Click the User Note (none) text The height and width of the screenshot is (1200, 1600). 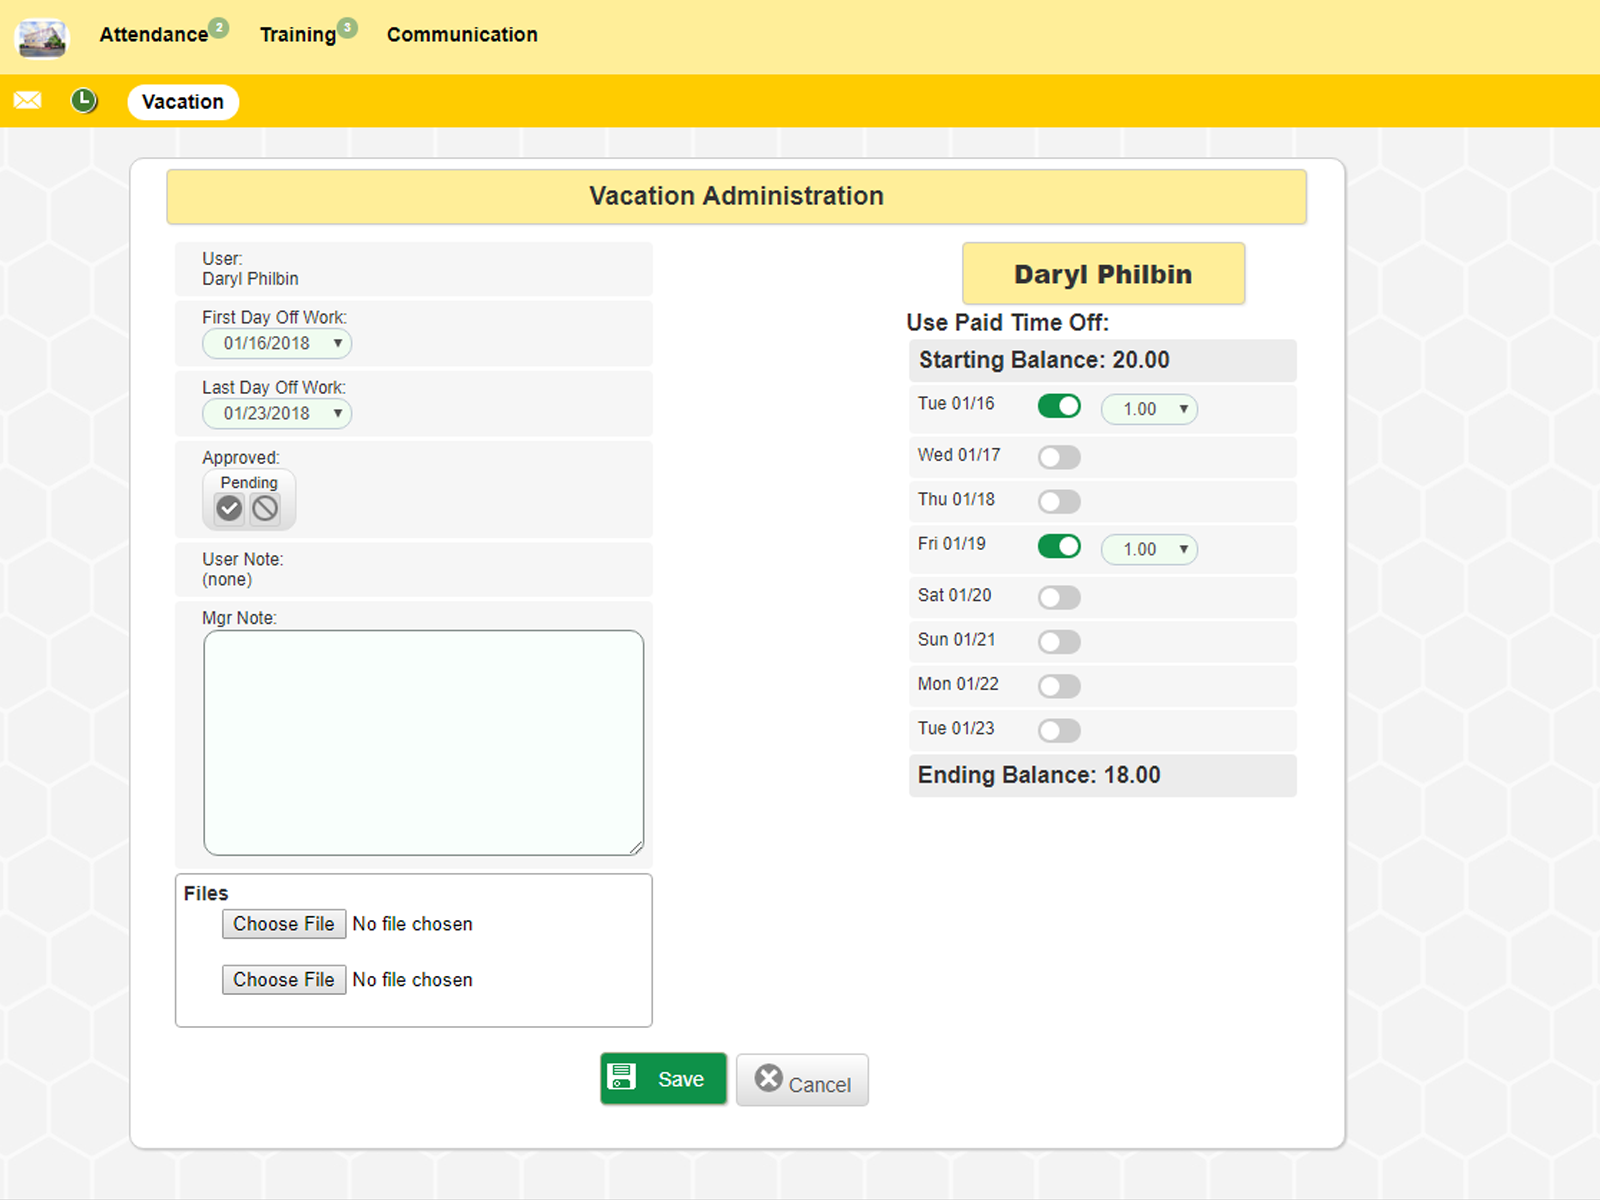[243, 569]
